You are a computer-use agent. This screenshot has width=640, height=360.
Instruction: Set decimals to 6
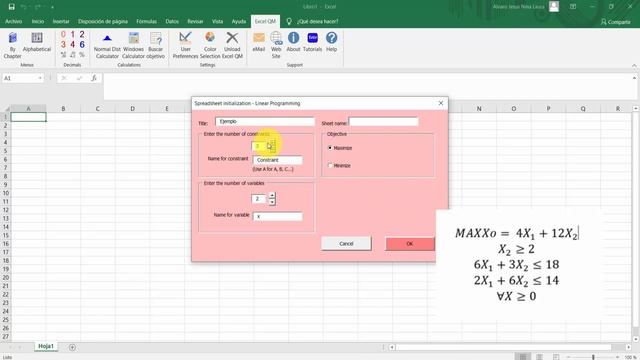coord(82,44)
